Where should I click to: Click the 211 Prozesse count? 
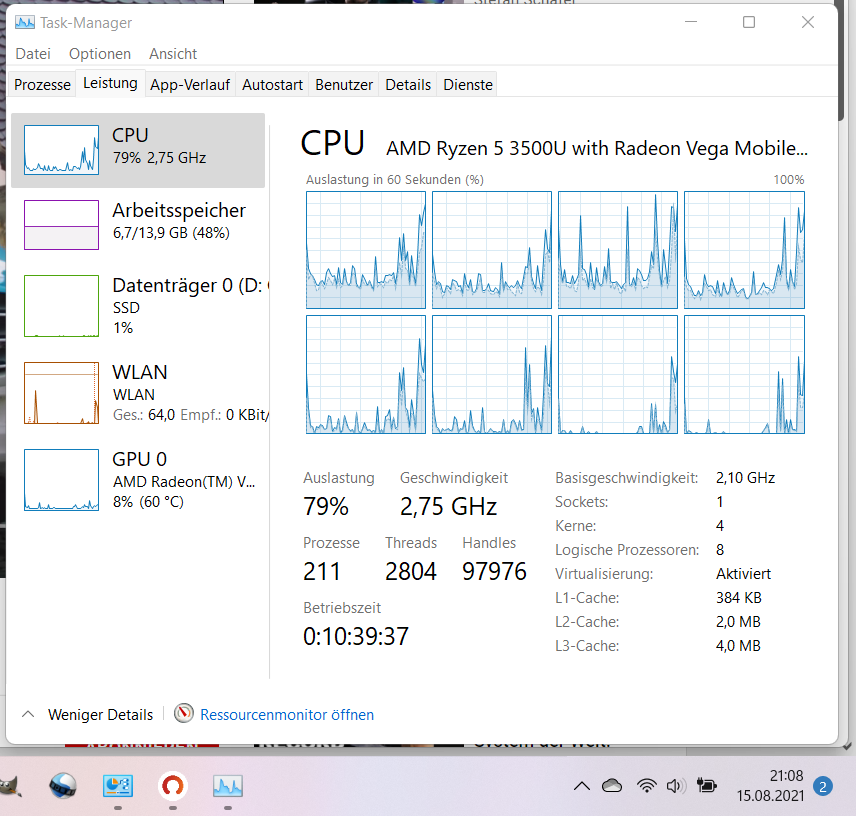pyautogui.click(x=322, y=571)
